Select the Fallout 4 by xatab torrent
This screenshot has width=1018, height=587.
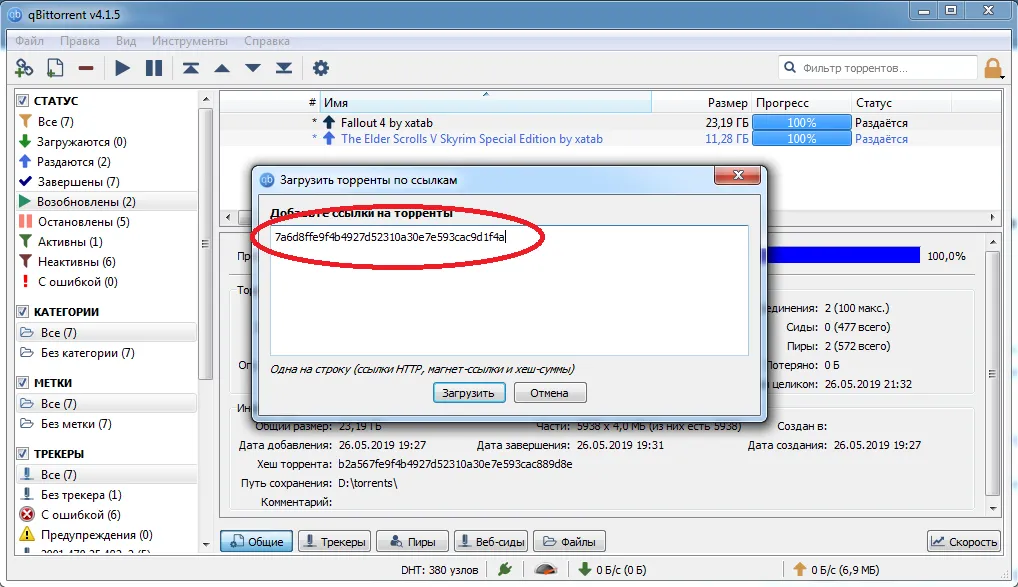point(386,123)
